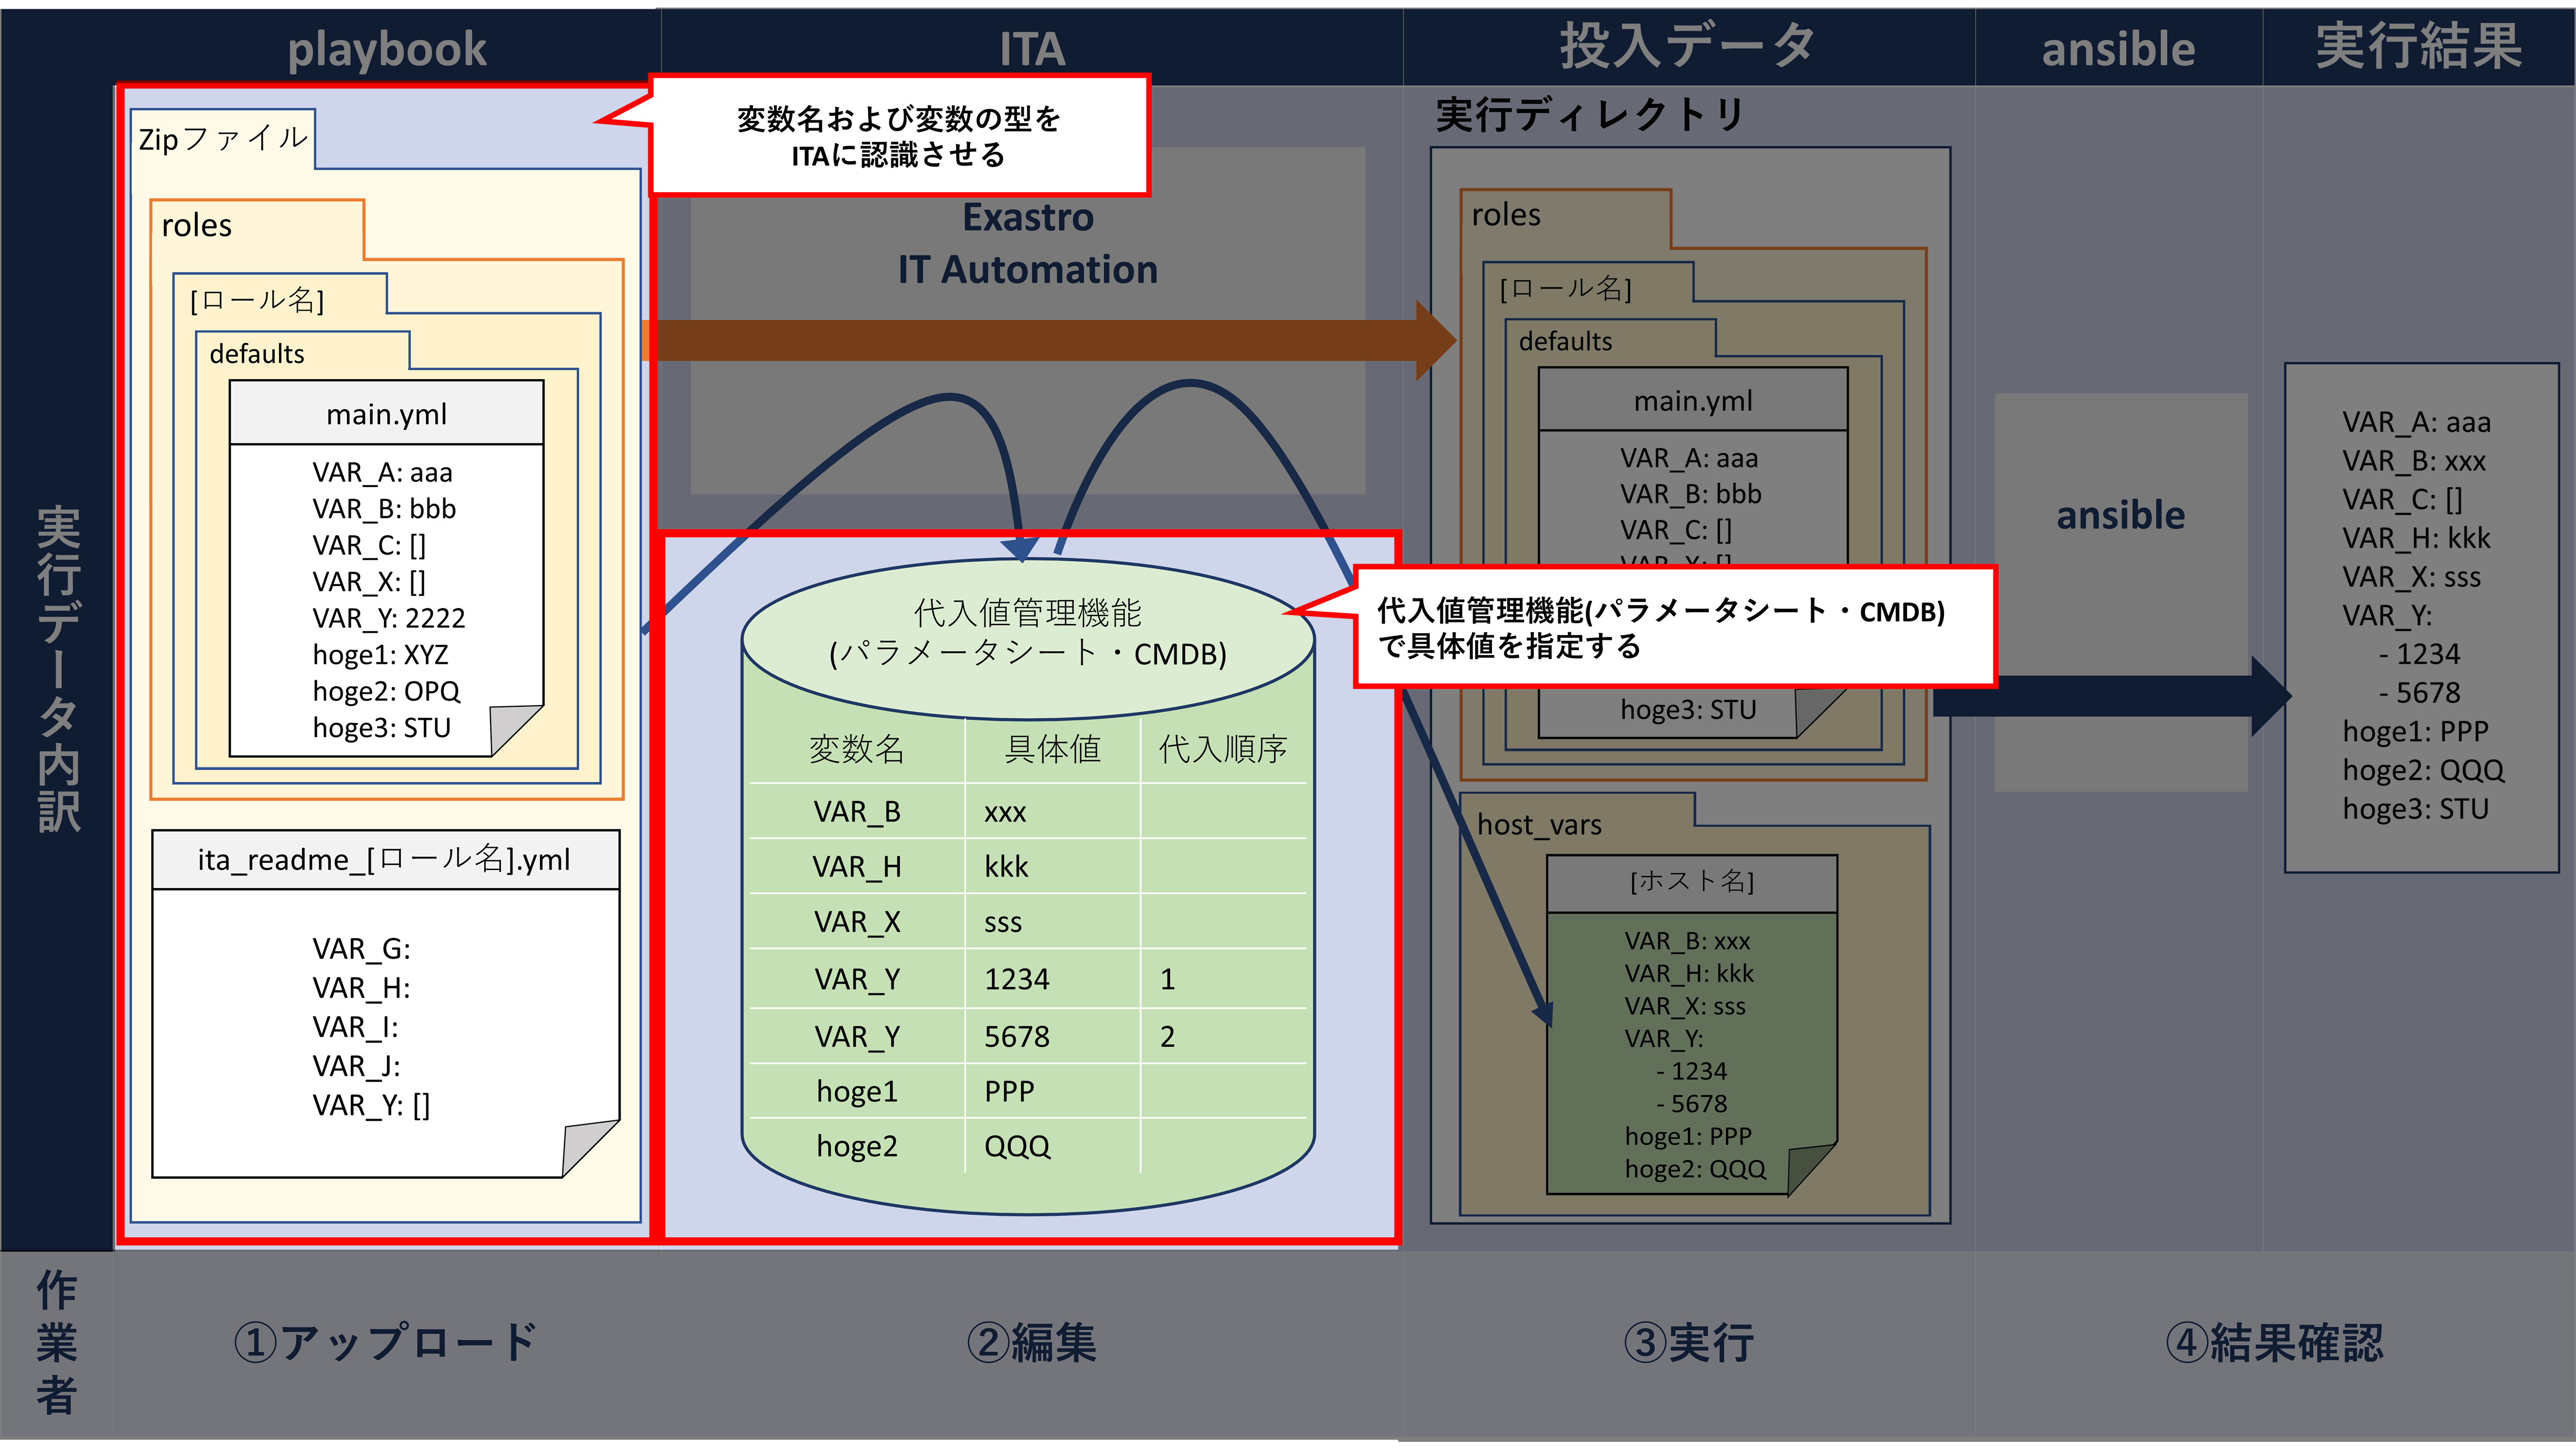
Task: Click the 'Zipファイル' folder tab label
Action: pyautogui.click(x=223, y=138)
